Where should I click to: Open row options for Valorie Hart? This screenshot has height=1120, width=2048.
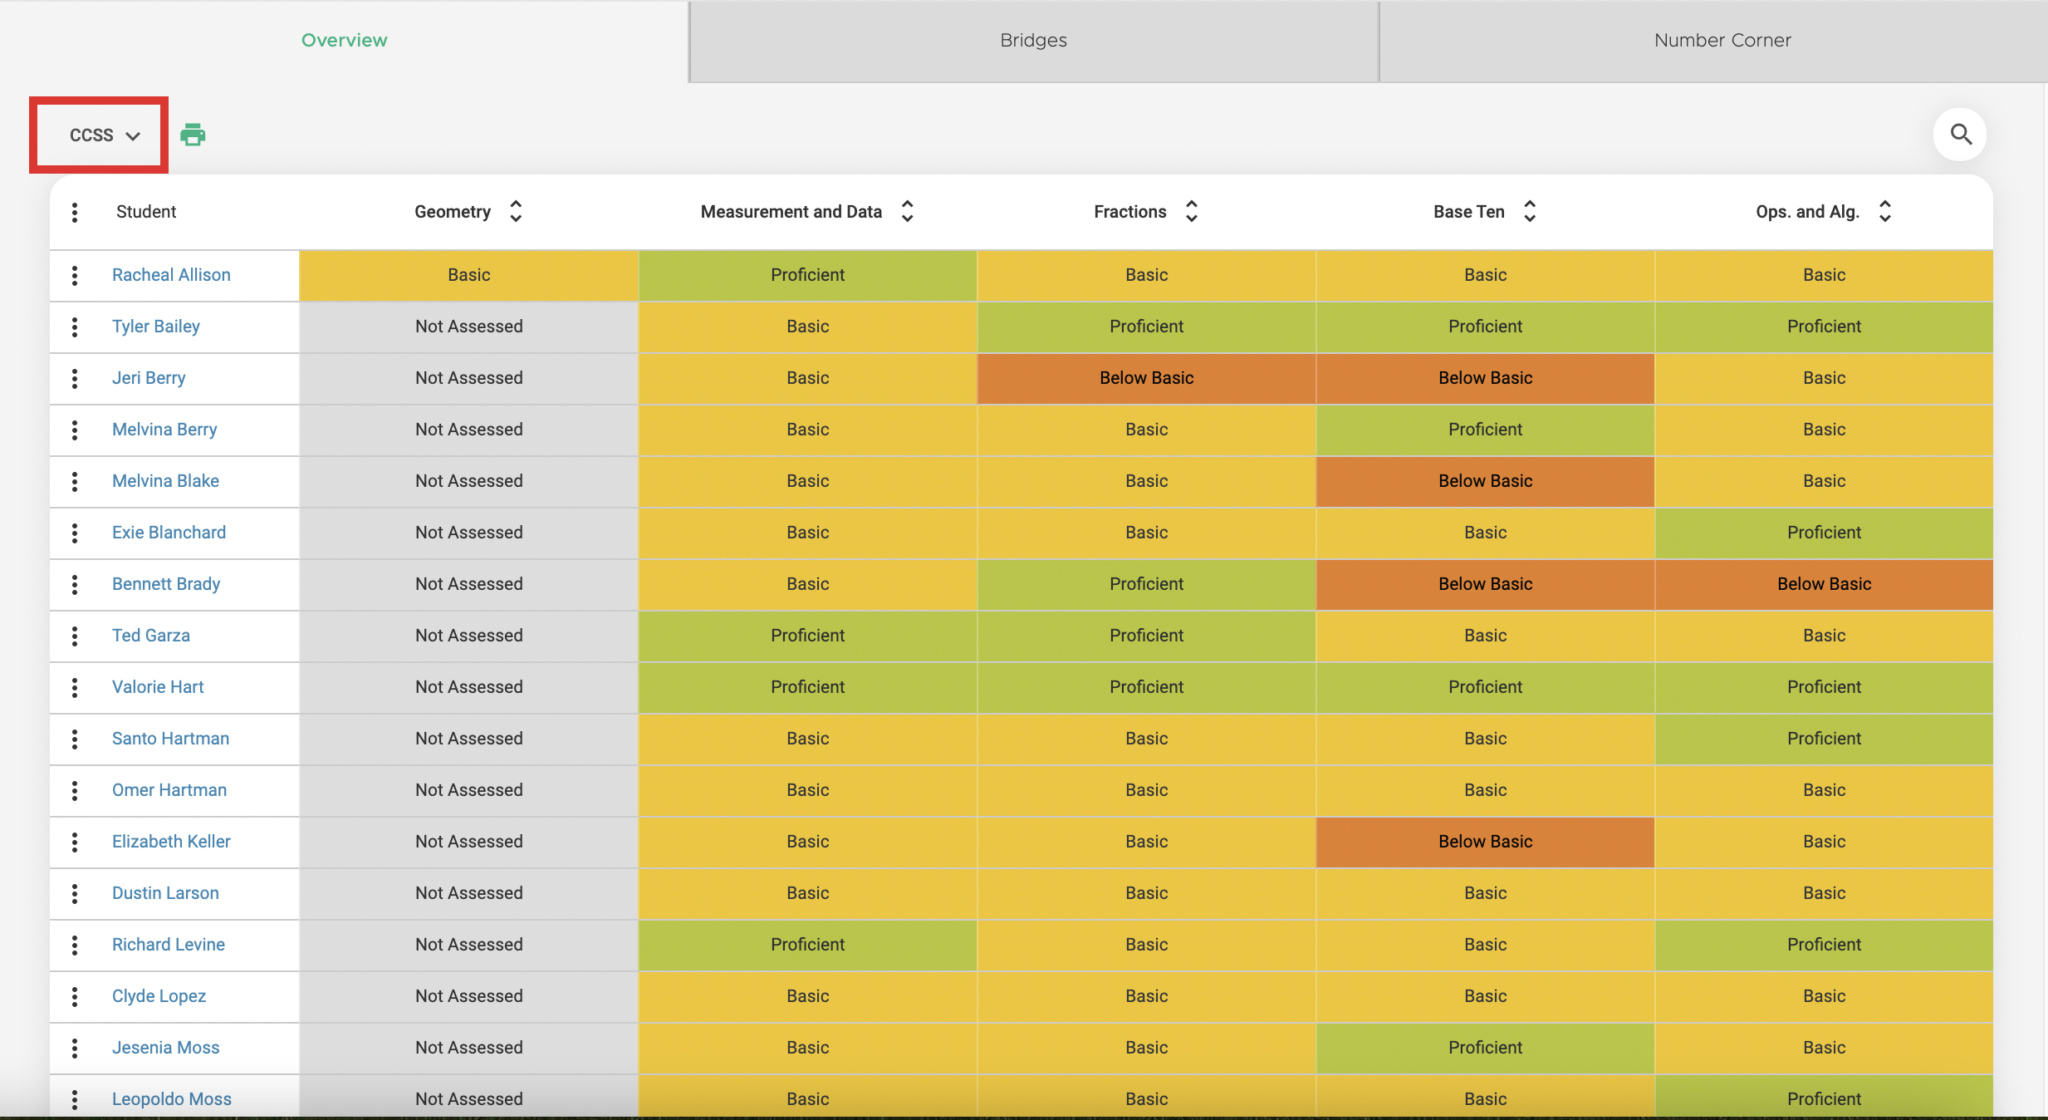click(x=75, y=687)
